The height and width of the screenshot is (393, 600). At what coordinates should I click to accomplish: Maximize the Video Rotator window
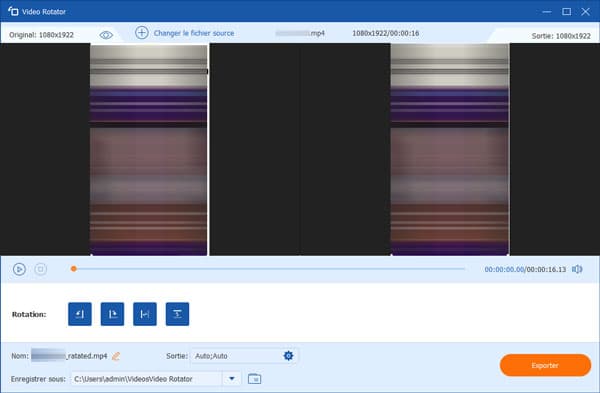[566, 11]
